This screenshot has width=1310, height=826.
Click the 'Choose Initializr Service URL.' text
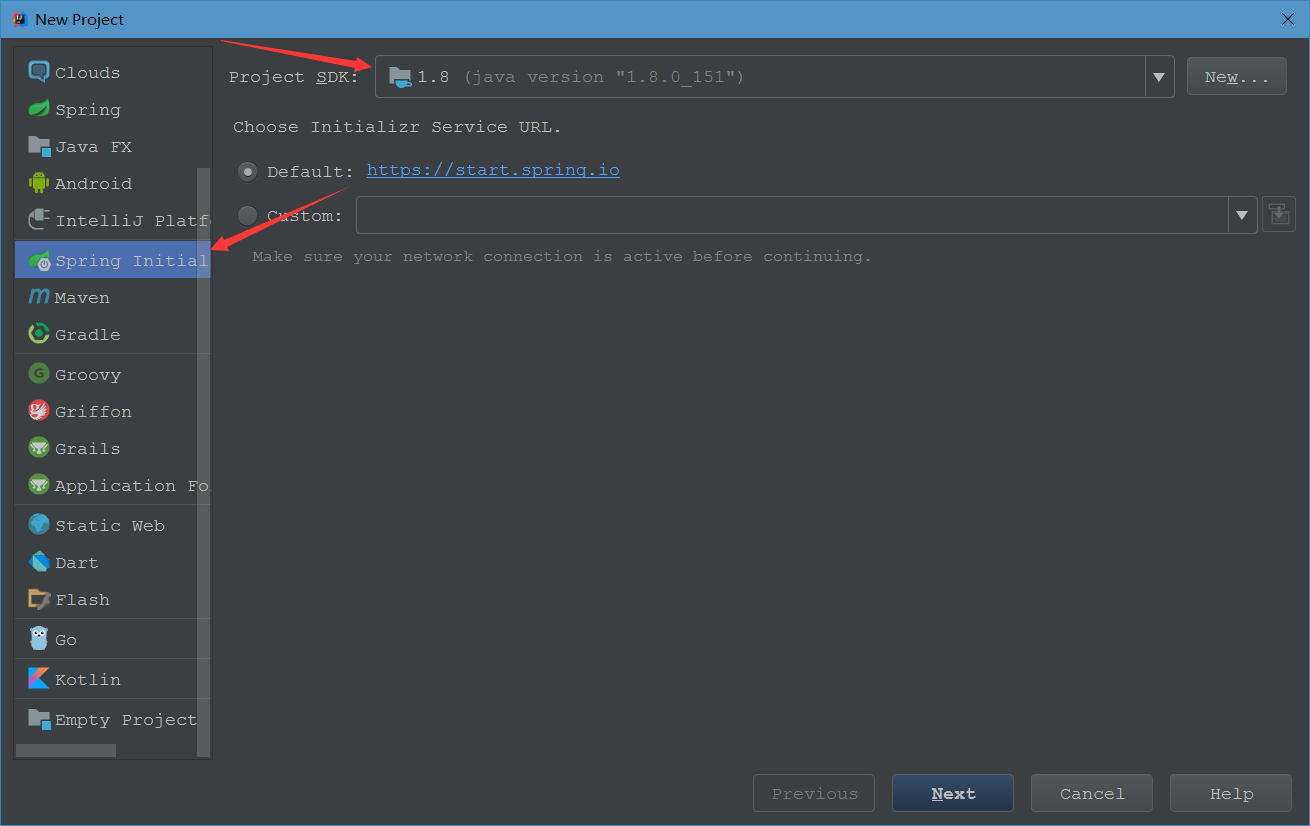[397, 127]
